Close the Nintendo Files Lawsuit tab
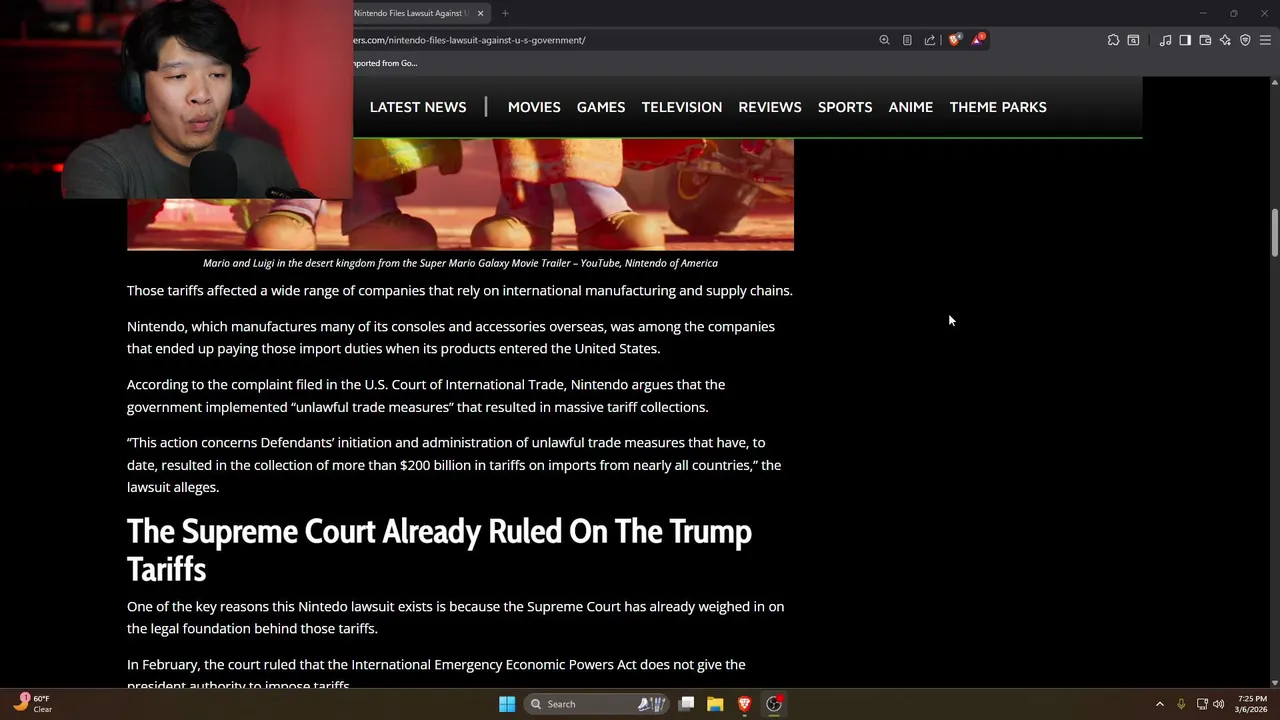The height and width of the screenshot is (720, 1280). (x=480, y=13)
